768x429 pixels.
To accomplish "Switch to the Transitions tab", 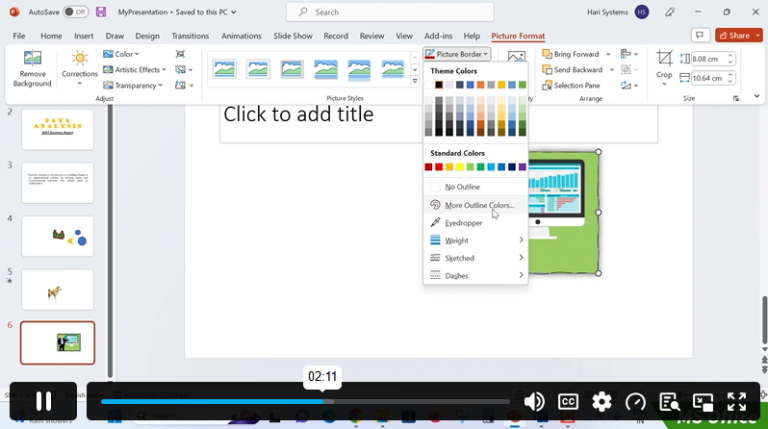I will [190, 36].
